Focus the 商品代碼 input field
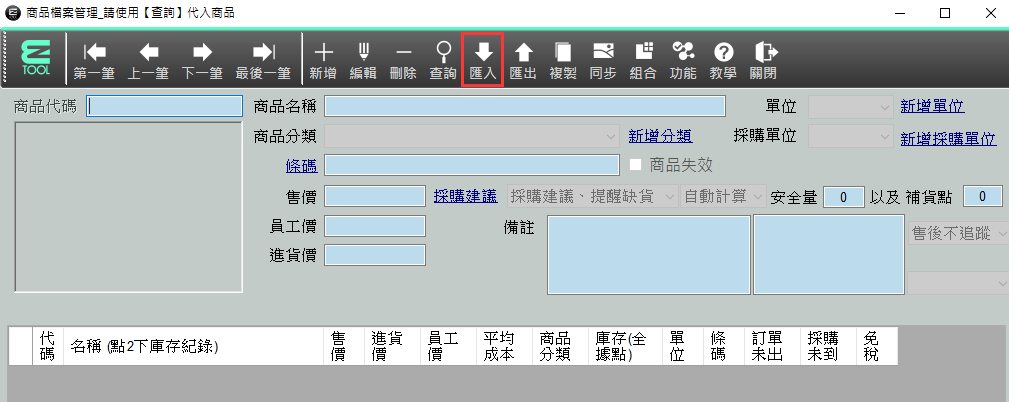1009x402 pixels. [164, 106]
